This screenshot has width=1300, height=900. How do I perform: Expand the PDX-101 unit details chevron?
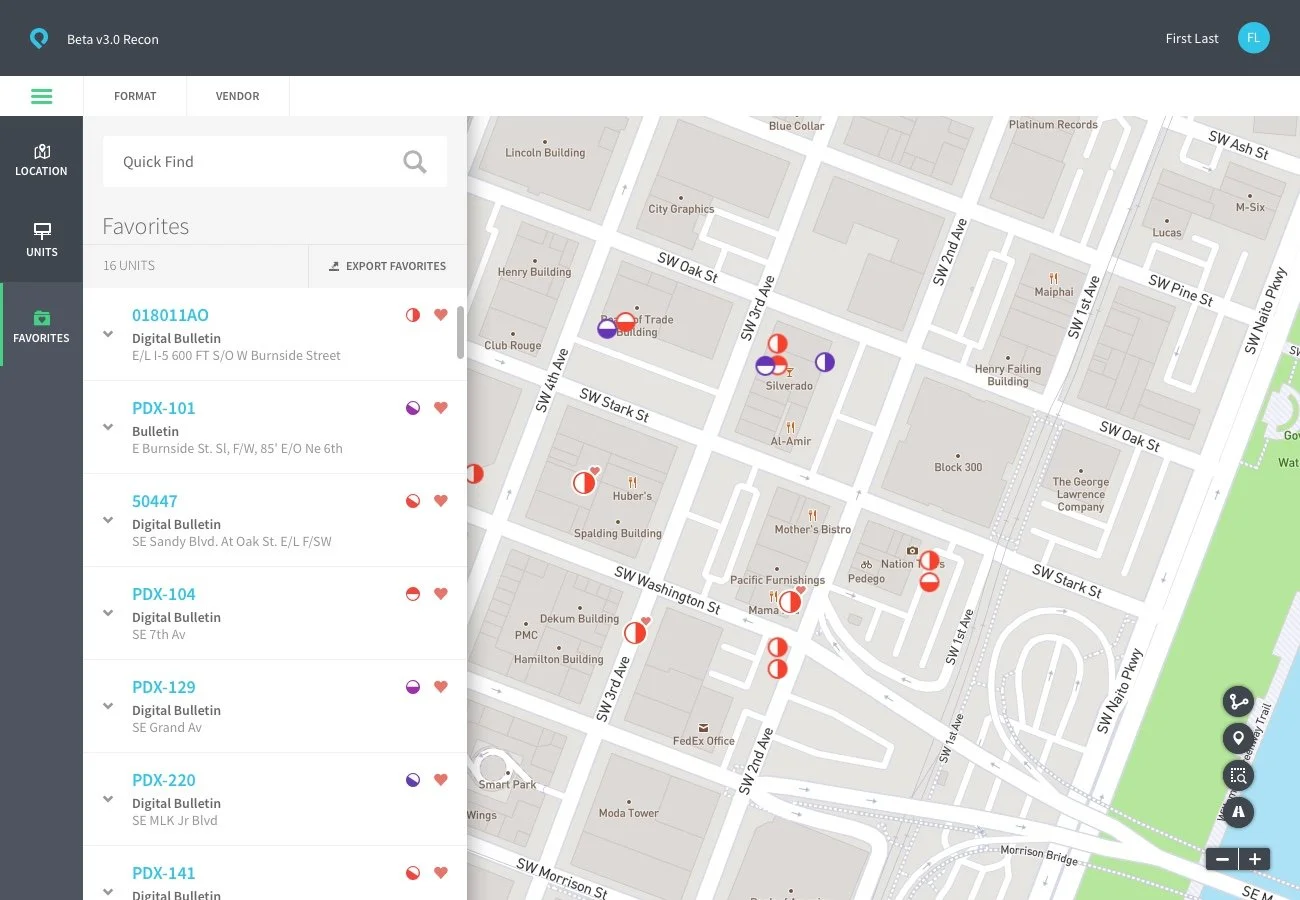tap(108, 427)
